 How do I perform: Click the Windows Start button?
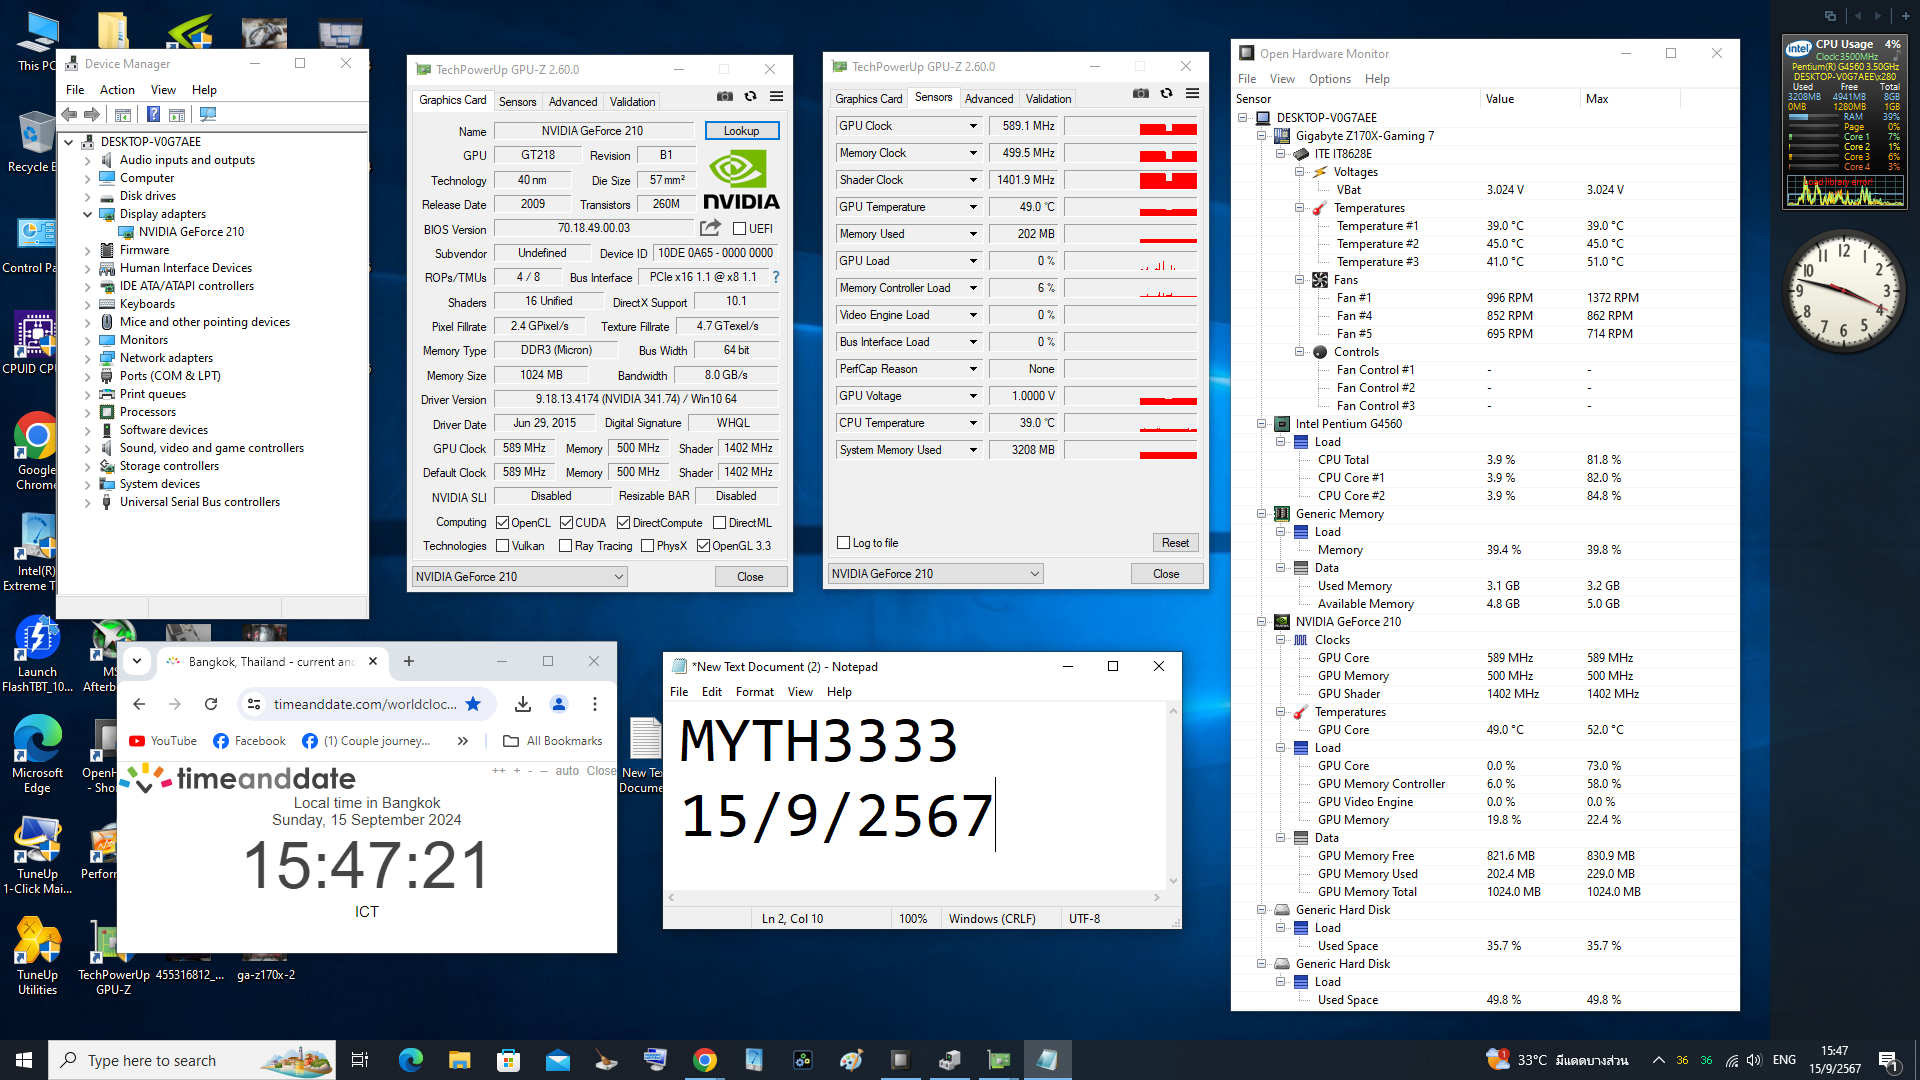click(24, 1060)
